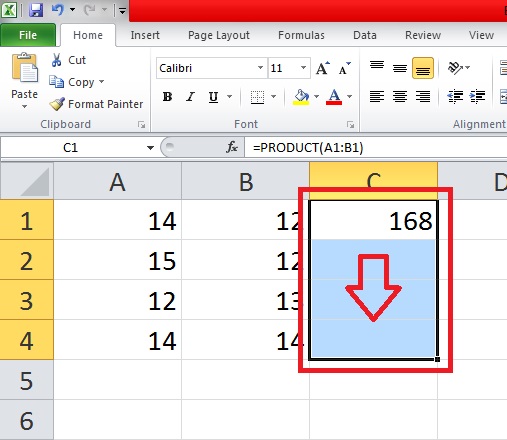Open the Page Layout tab
This screenshot has height=440, width=507.
(219, 35)
